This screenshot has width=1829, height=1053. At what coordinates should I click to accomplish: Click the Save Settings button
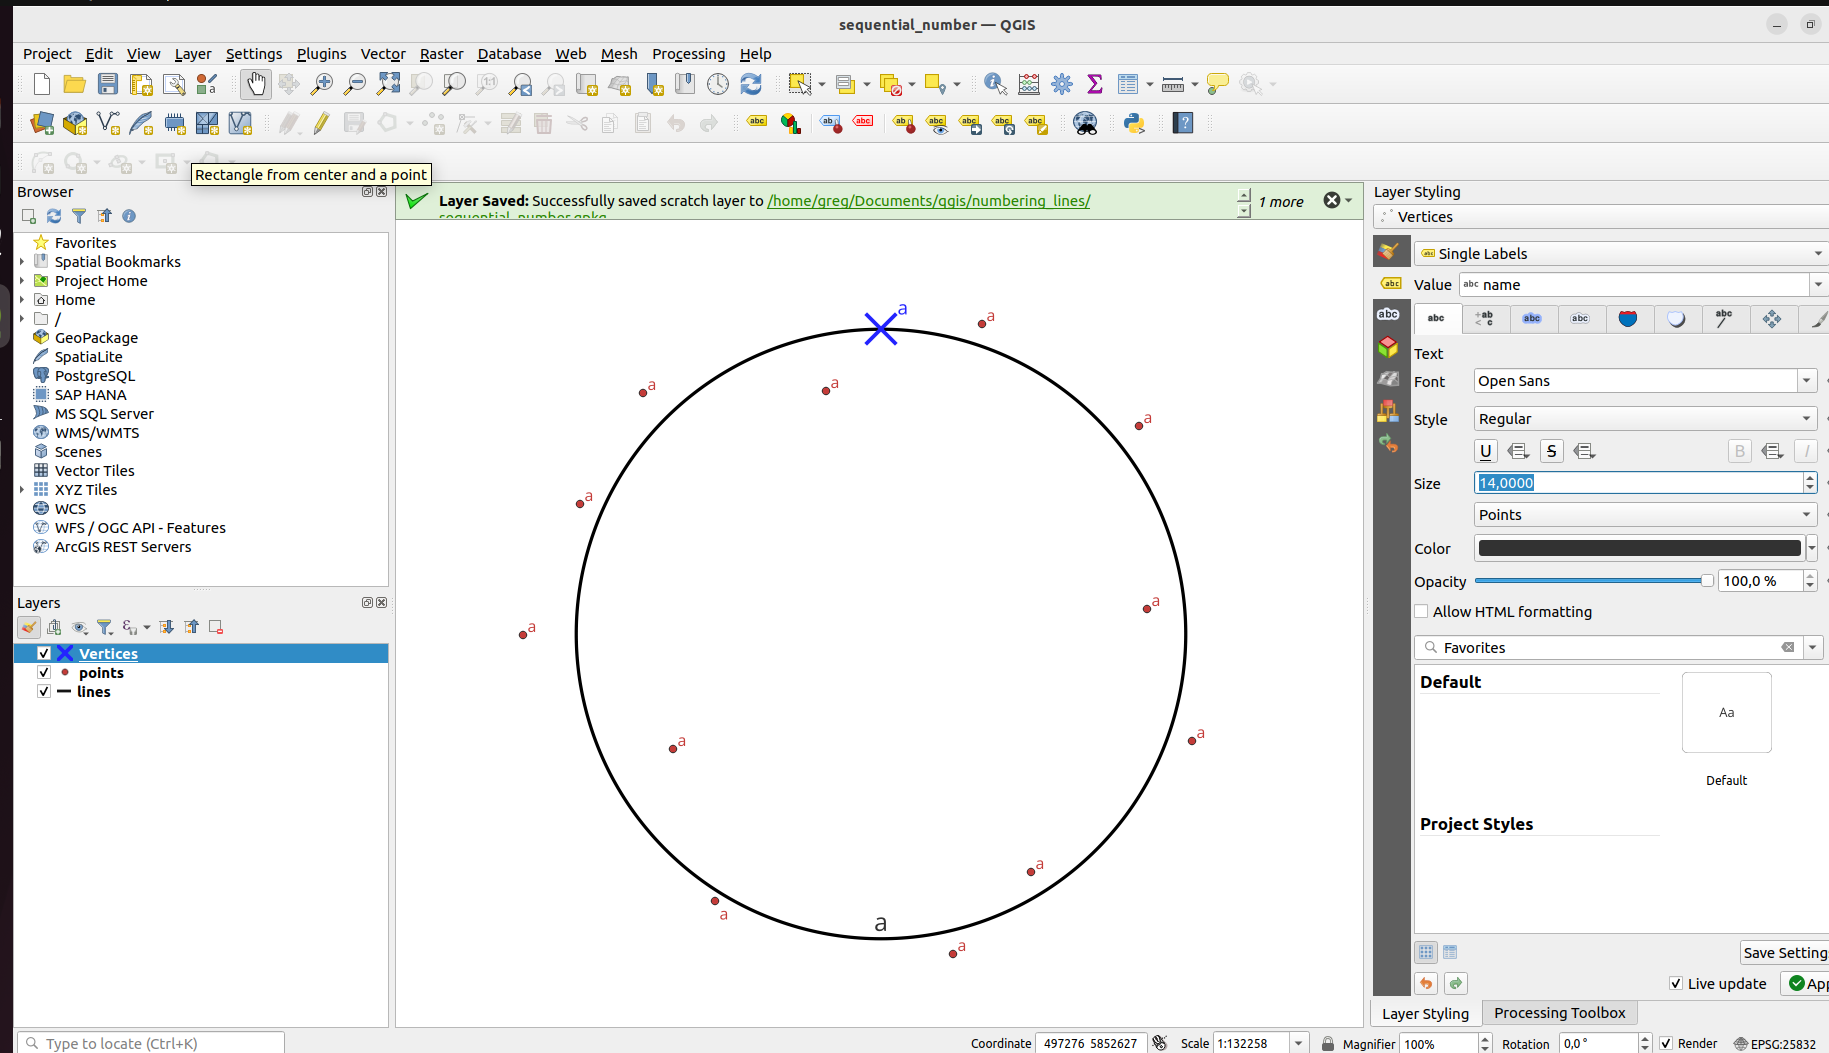point(1784,953)
